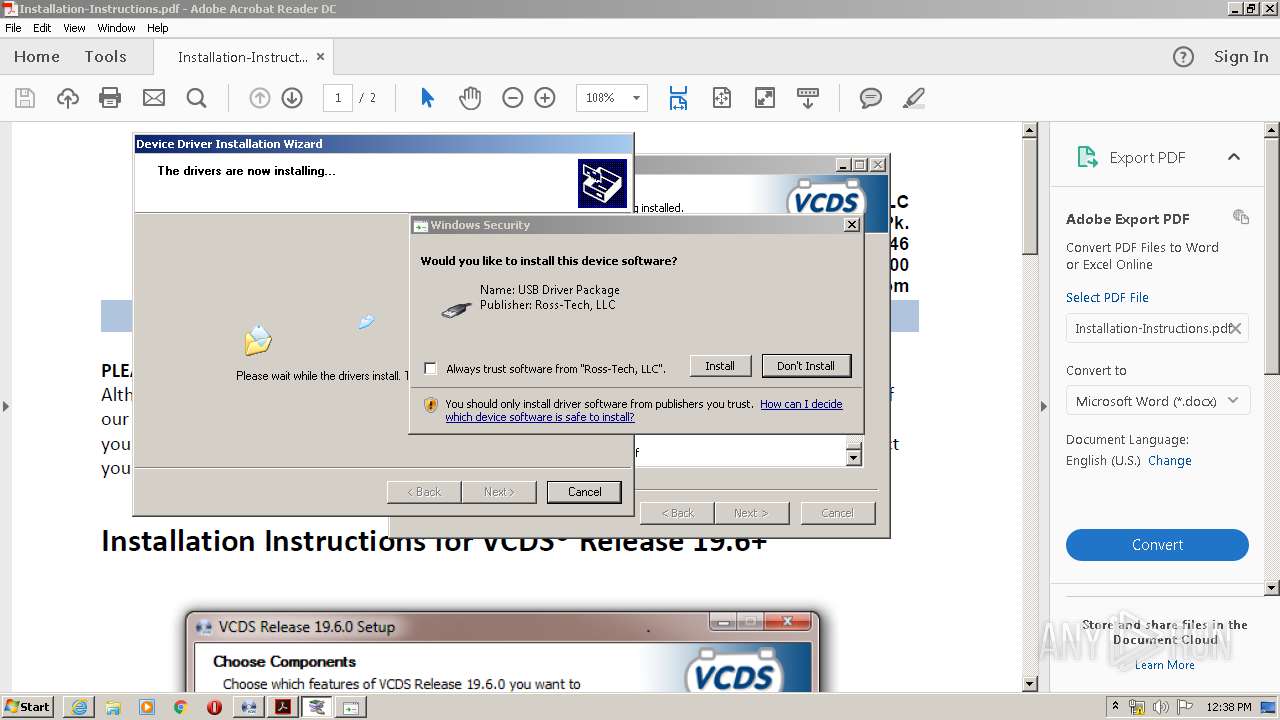Expand the left navigation pane arrow
The width and height of the screenshot is (1280, 720).
6,406
